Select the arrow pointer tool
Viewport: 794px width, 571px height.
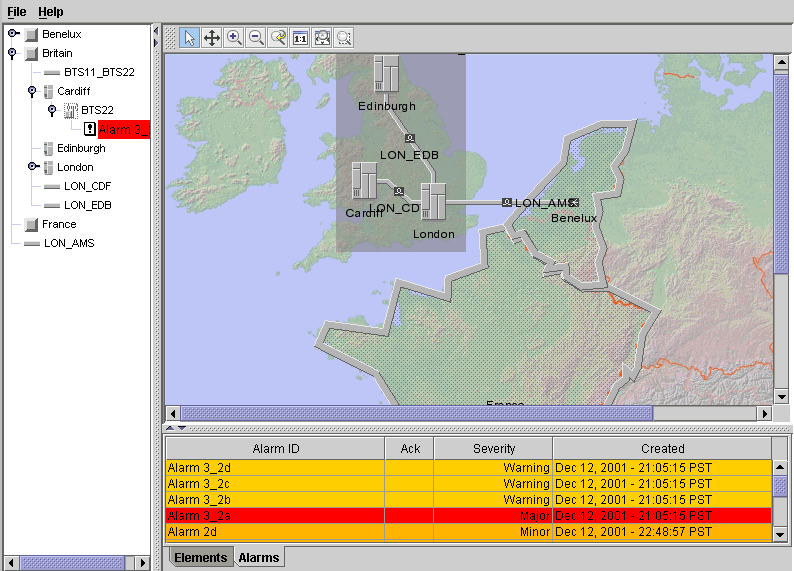(190, 38)
